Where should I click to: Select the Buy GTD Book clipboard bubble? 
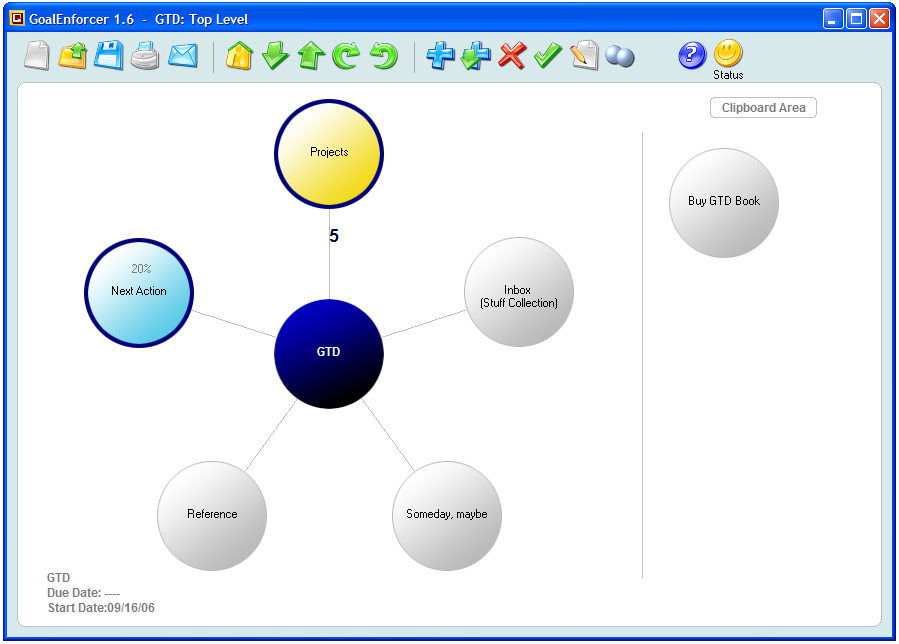724,203
